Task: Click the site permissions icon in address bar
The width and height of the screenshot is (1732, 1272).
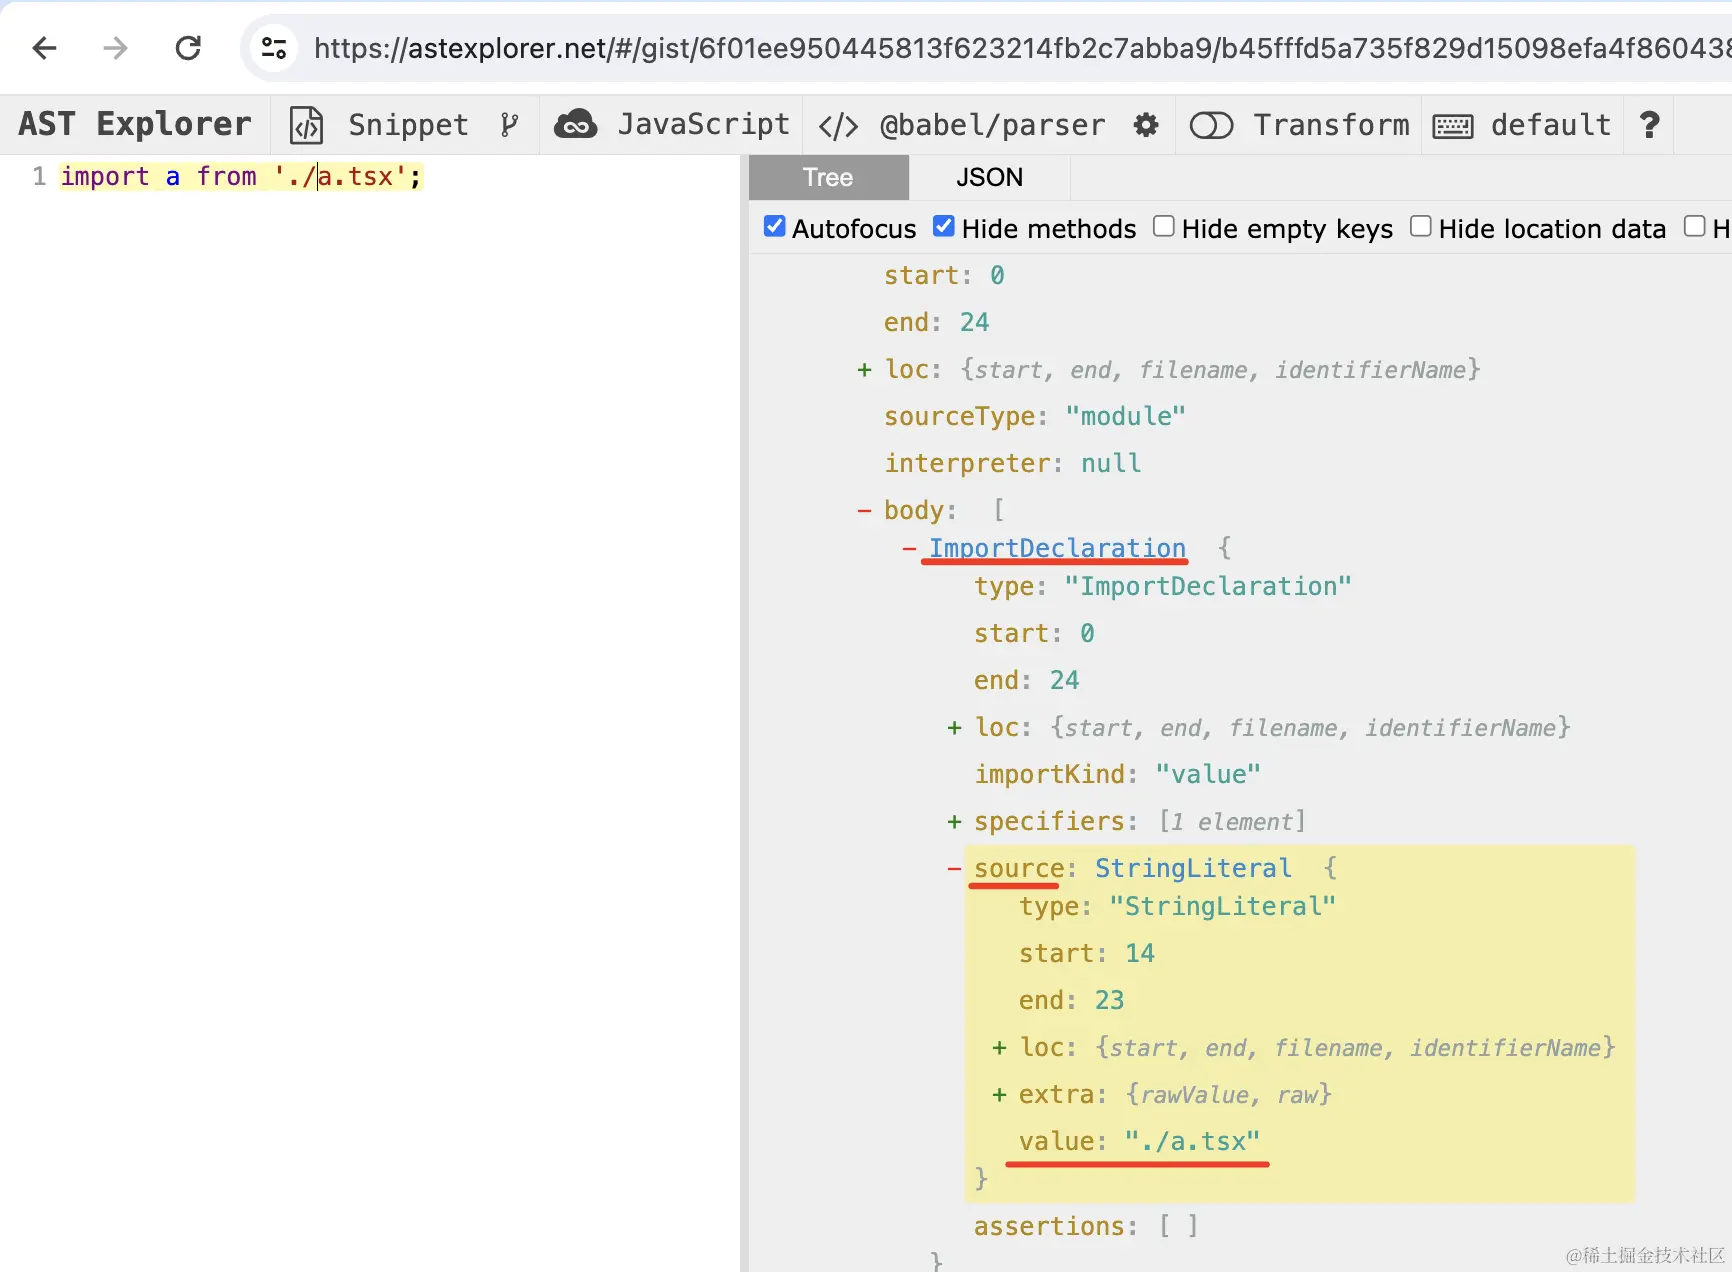Action: click(x=273, y=47)
